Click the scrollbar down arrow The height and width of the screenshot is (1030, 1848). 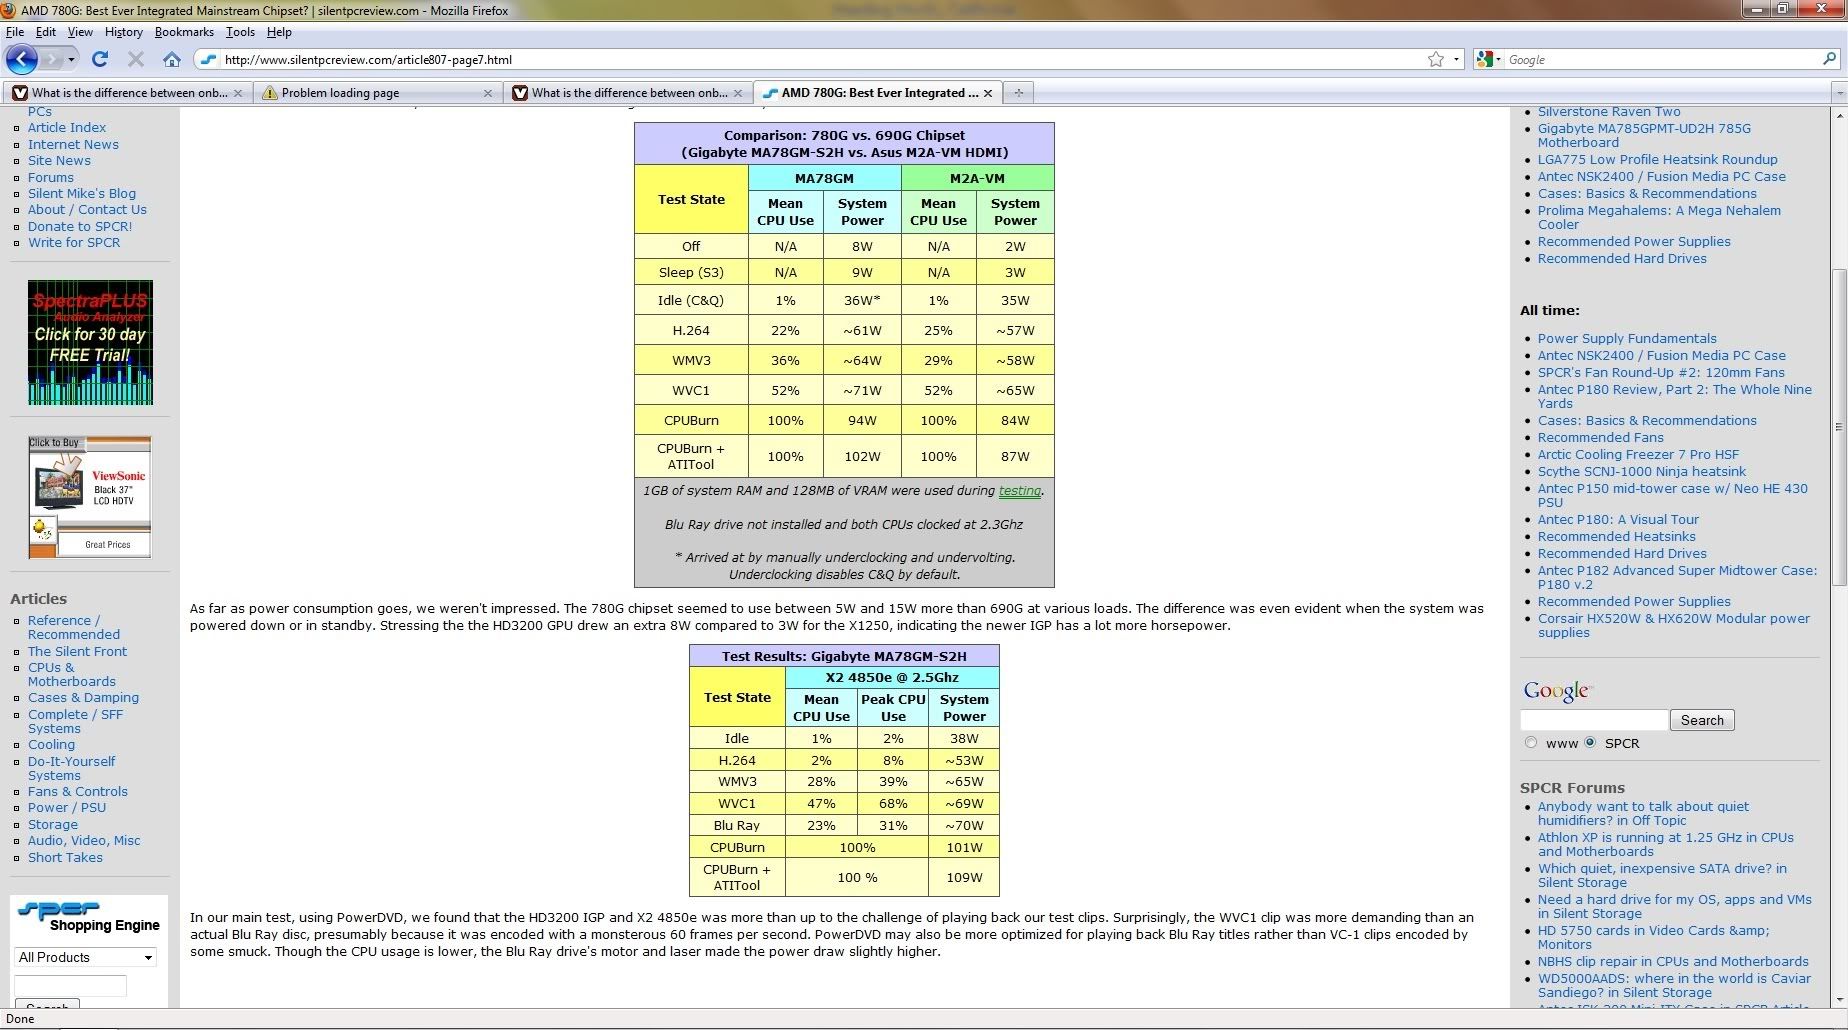[1839, 999]
